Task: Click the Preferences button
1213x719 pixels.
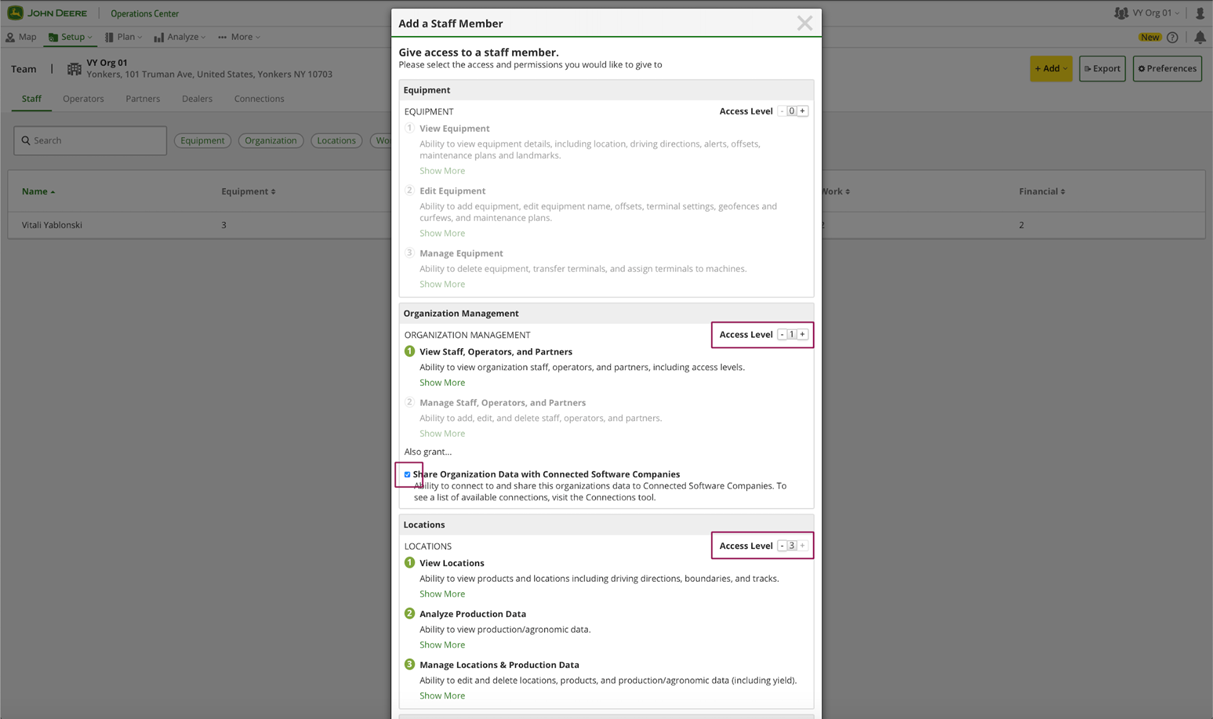Action: click(x=1167, y=69)
